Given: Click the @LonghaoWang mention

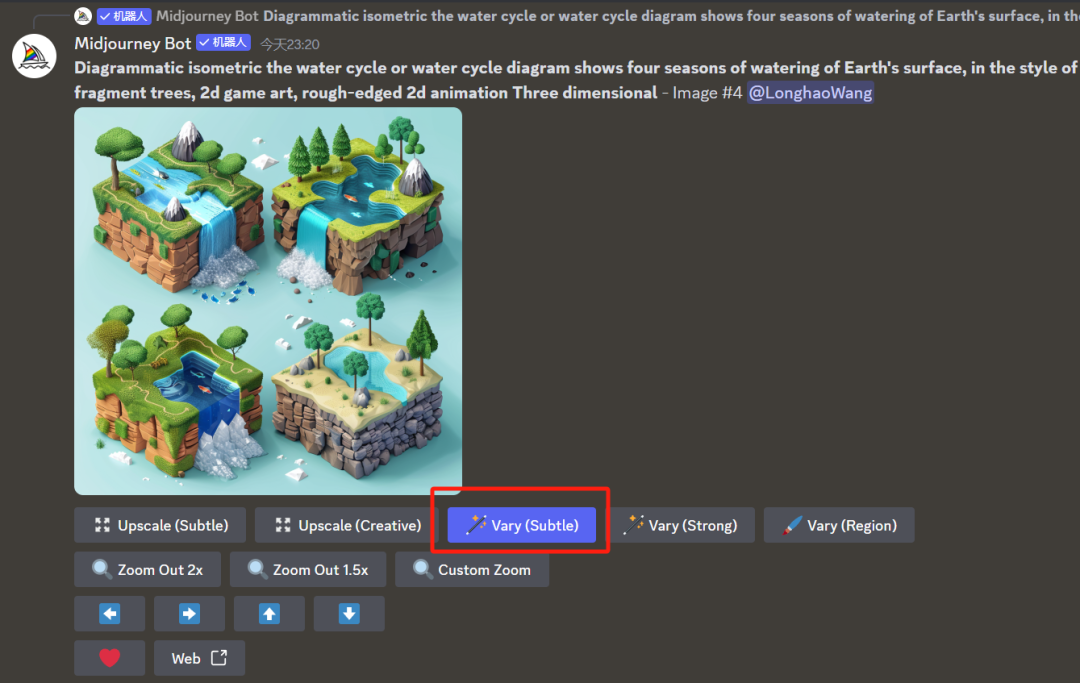Looking at the screenshot, I should pos(810,92).
